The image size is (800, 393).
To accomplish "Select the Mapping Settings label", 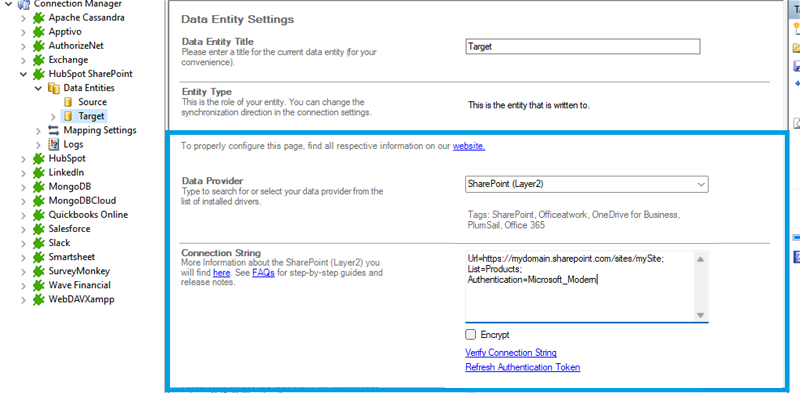I will click(100, 130).
